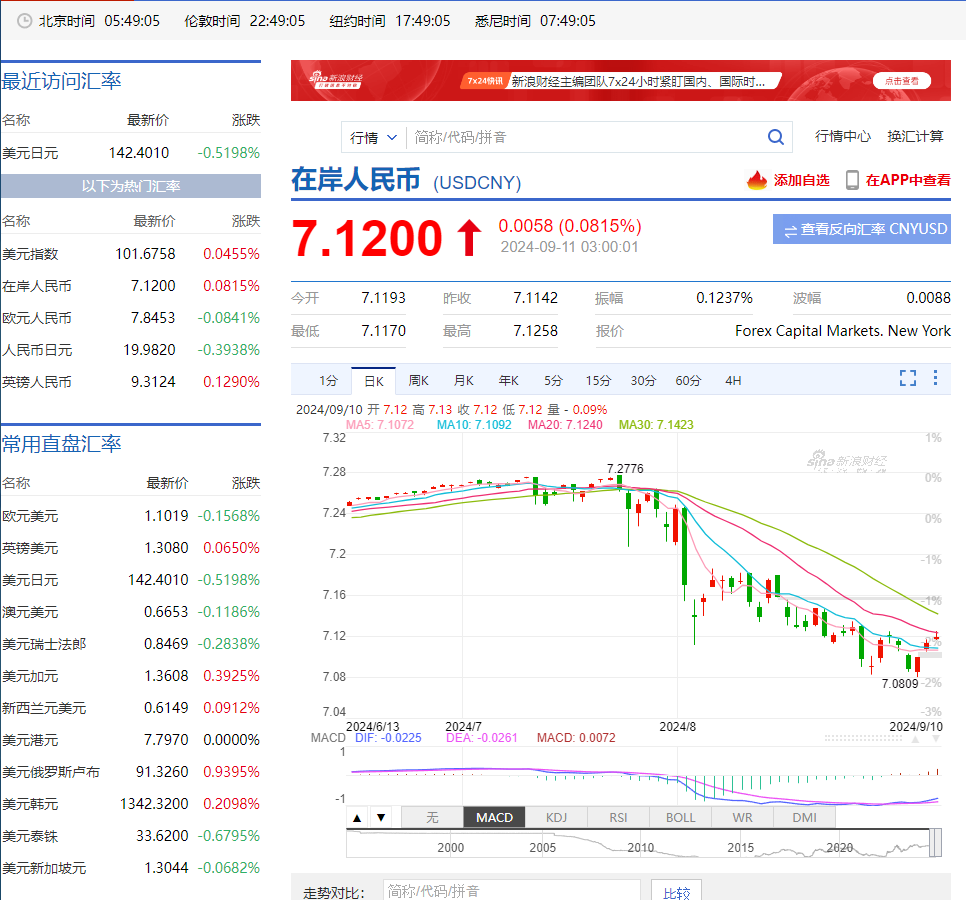Select the MACD indicator
The height and width of the screenshot is (900, 966).
[494, 817]
